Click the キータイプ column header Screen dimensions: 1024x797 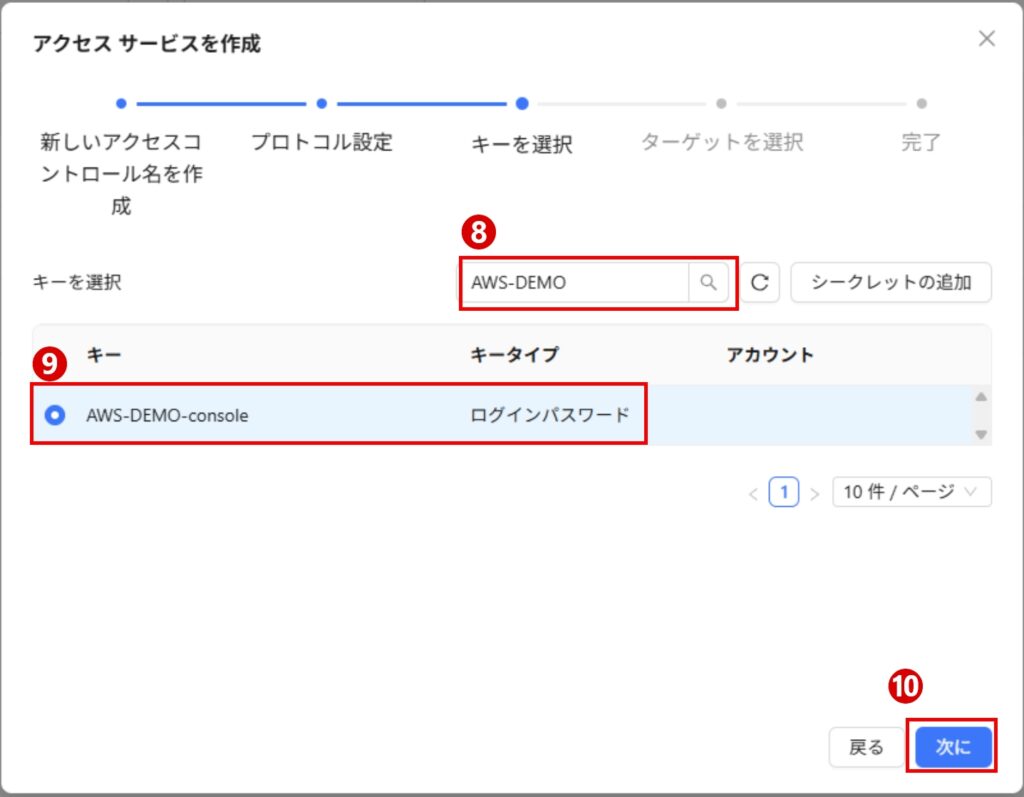tap(514, 355)
